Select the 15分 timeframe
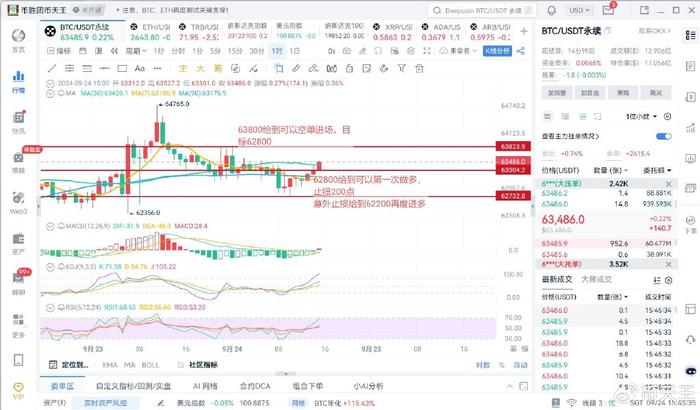The image size is (700, 410). (235, 51)
